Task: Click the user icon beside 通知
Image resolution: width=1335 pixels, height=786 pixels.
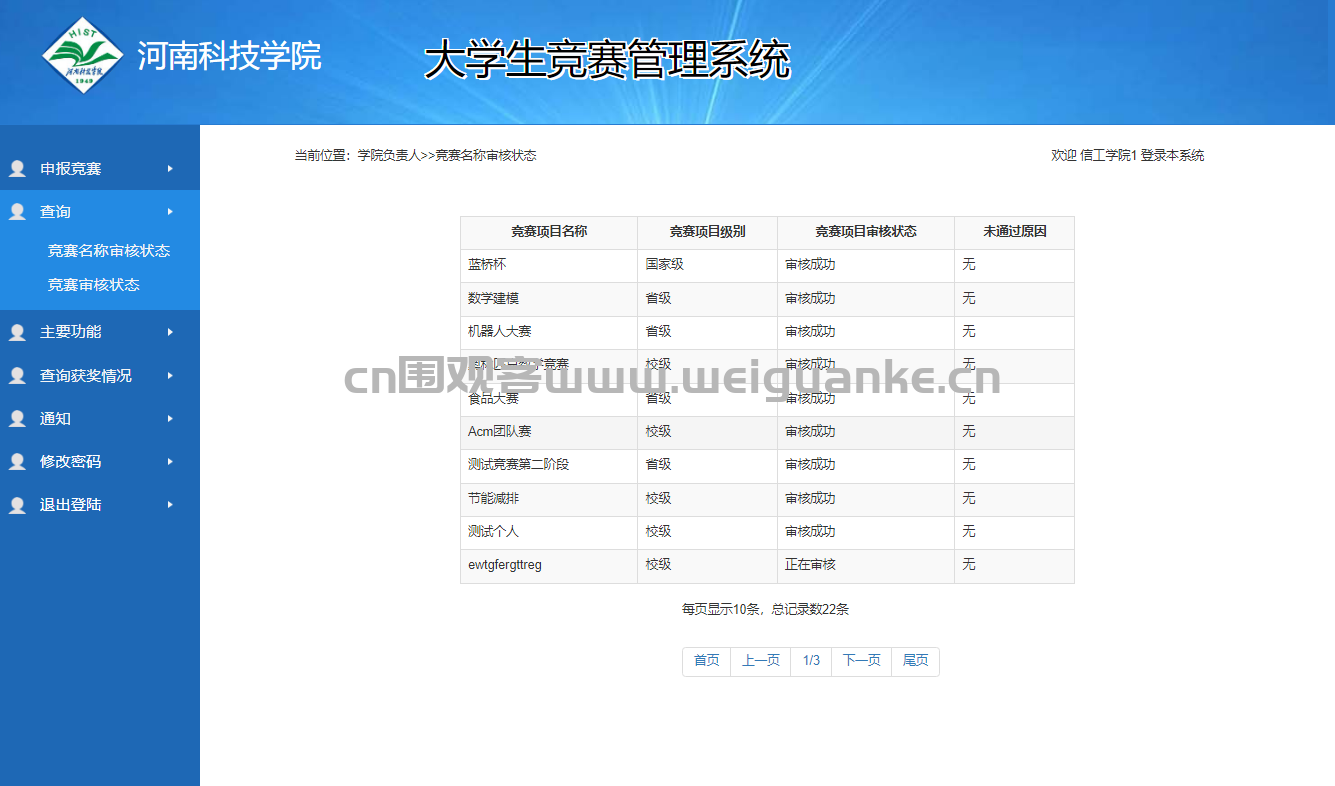Action: click(17, 419)
